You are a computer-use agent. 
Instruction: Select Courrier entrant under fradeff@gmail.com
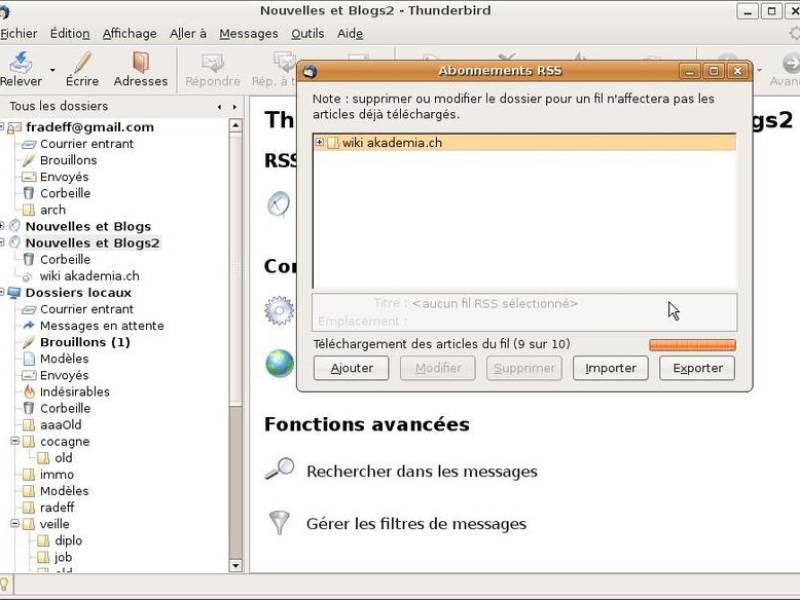87,144
